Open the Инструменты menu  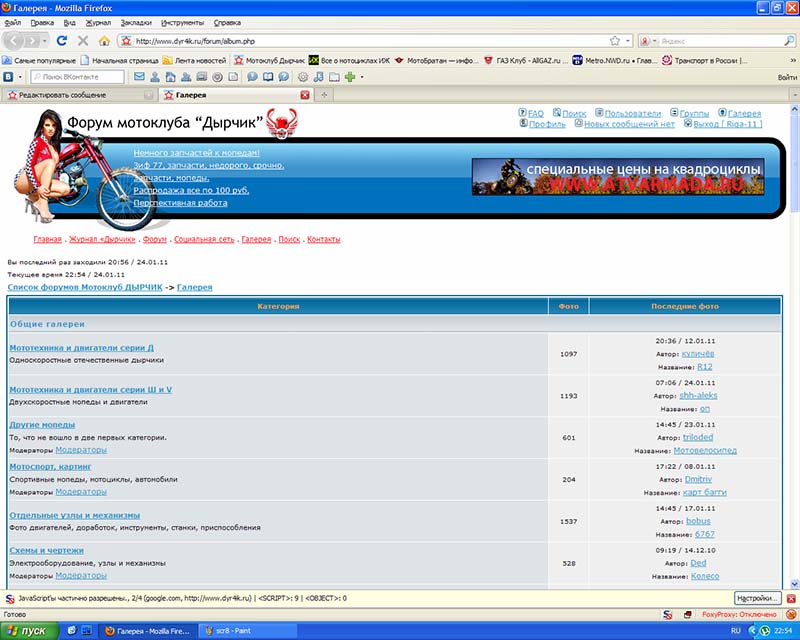(x=182, y=22)
